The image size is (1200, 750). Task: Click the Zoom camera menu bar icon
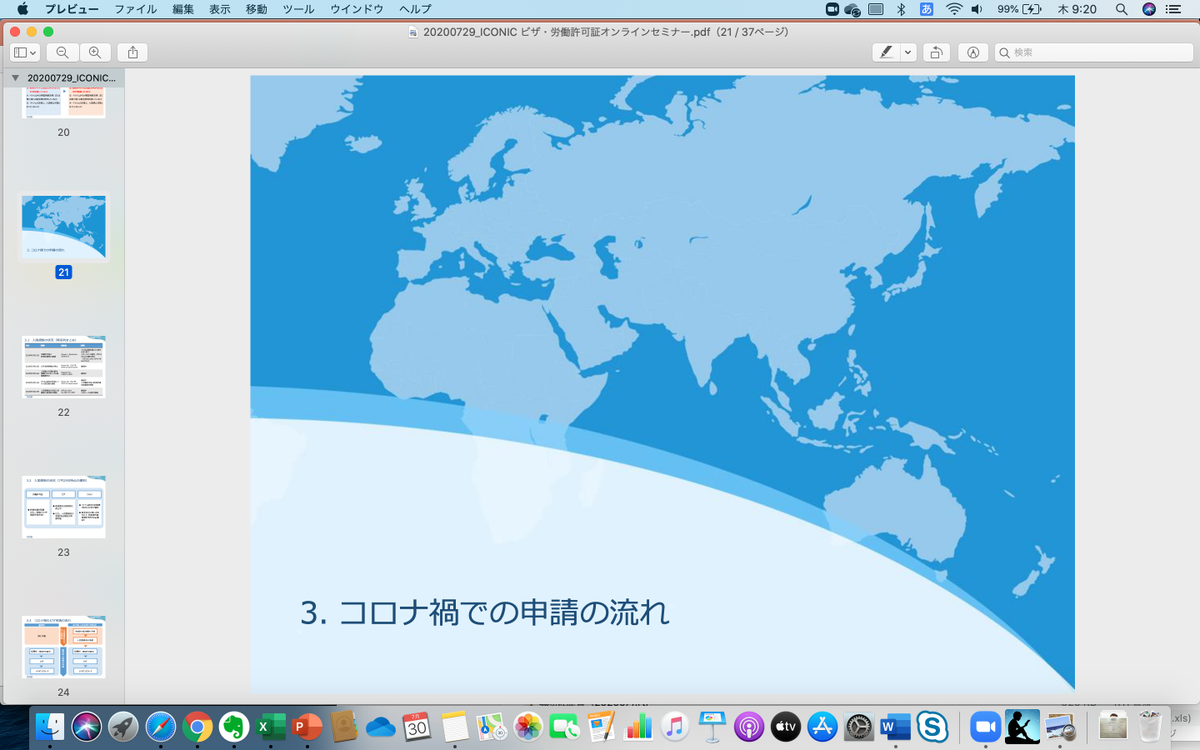tap(832, 9)
